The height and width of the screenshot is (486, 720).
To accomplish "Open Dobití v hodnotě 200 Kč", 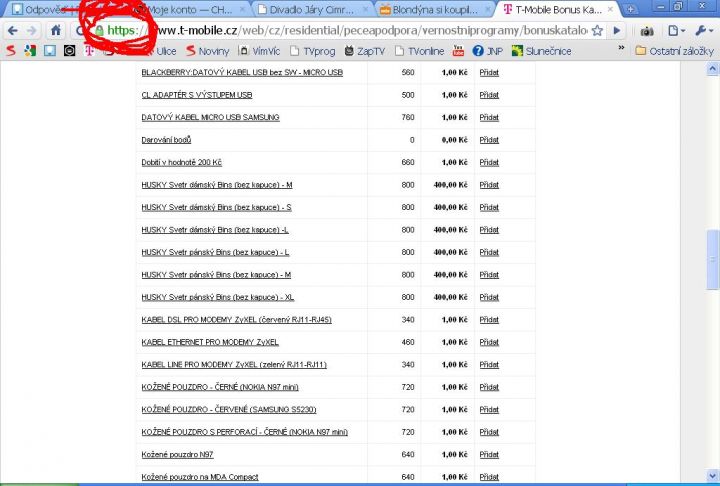I will 181,163.
